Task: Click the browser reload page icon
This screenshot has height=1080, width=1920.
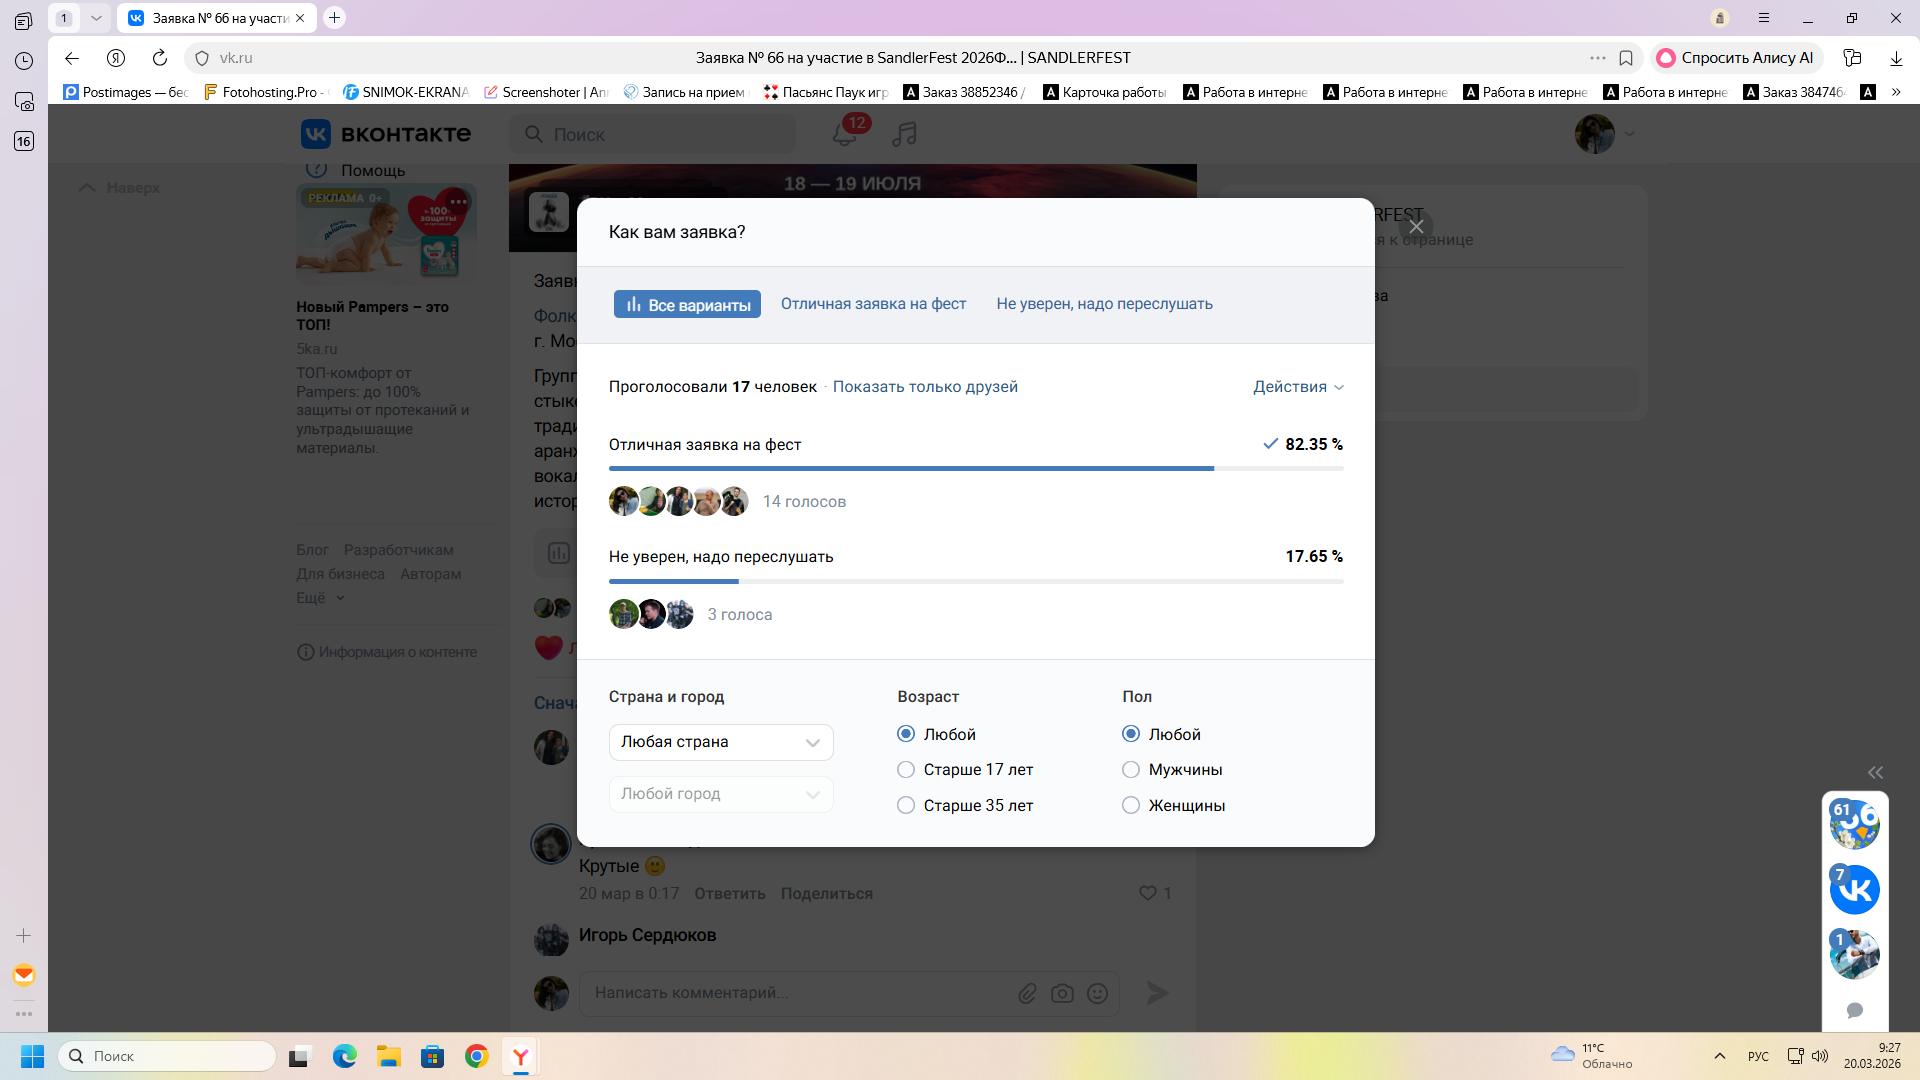Action: pos(159,58)
